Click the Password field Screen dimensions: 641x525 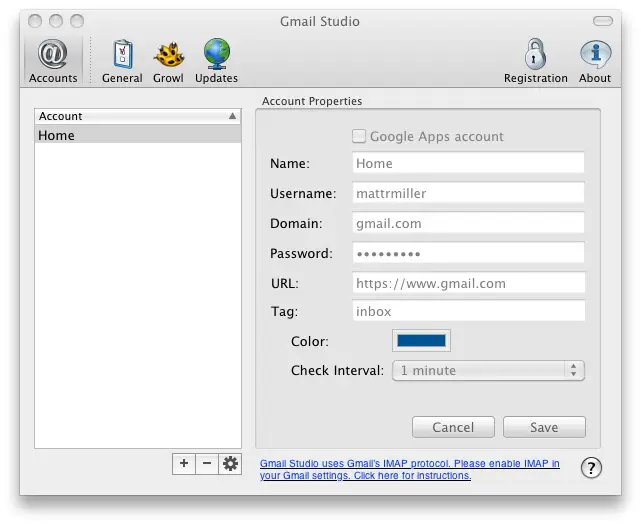pyautogui.click(x=468, y=253)
